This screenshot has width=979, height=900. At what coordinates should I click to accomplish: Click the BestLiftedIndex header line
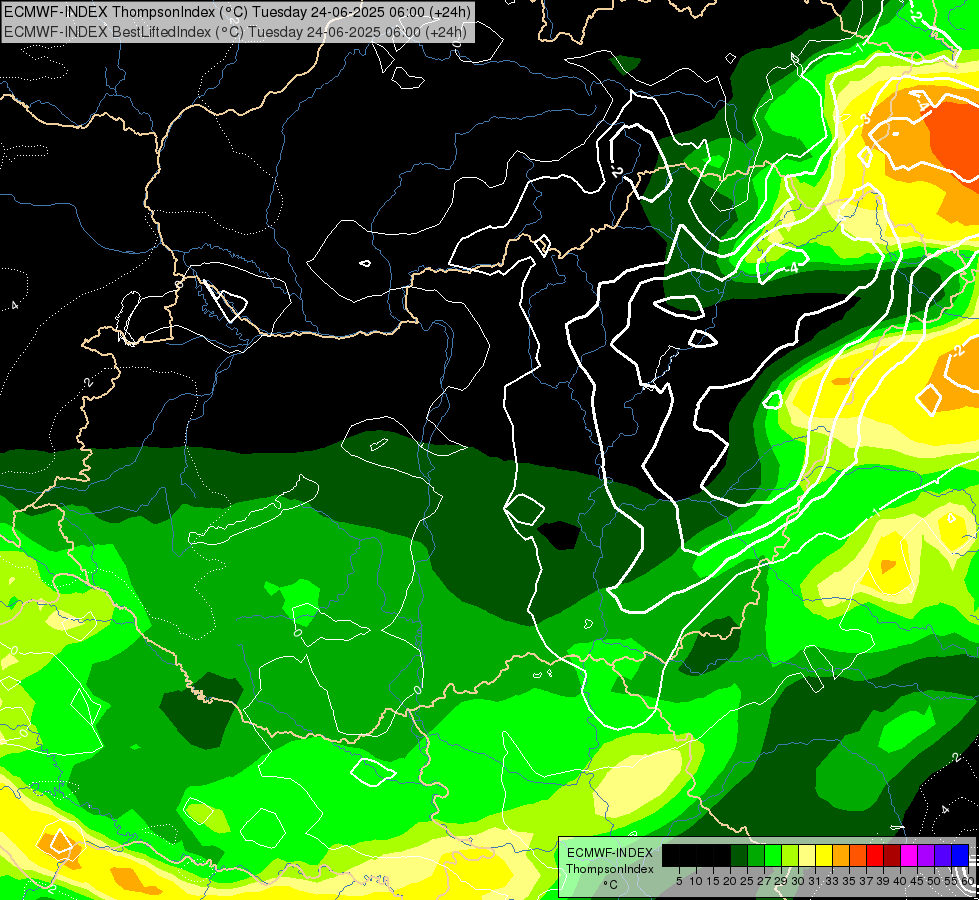click(235, 32)
